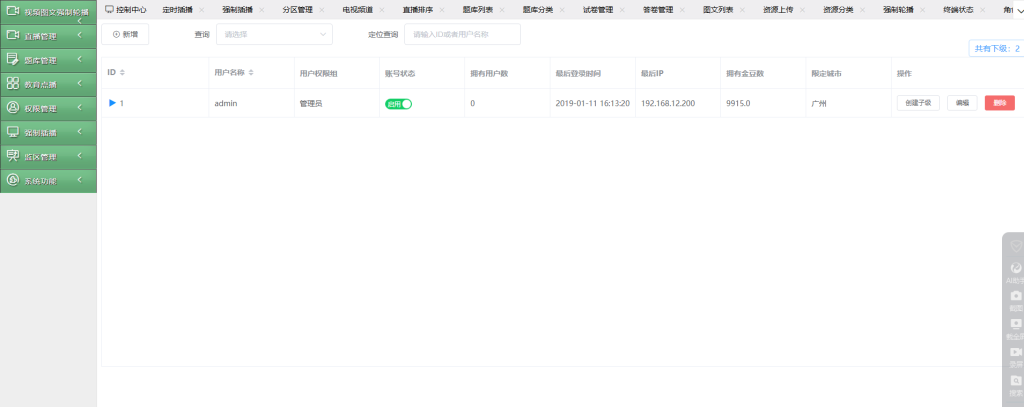
Task: Switch to the 直播排序 tab
Action: point(417,10)
